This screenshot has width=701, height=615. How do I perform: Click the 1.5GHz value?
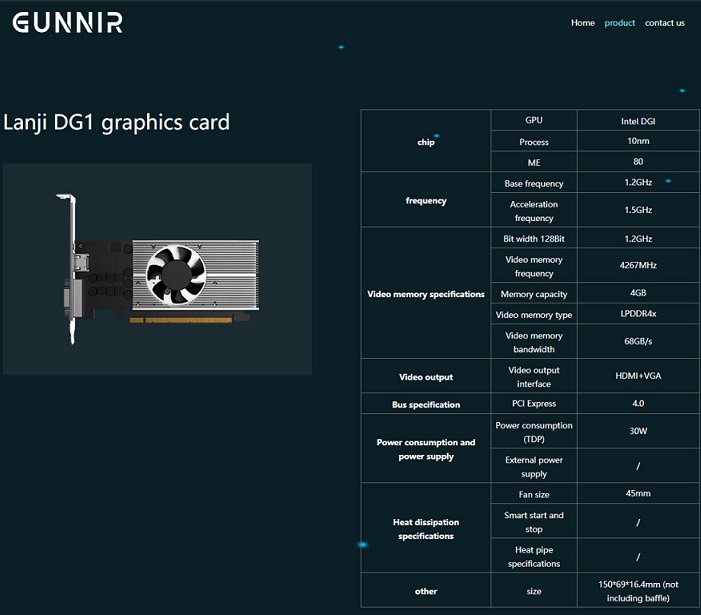point(638,210)
